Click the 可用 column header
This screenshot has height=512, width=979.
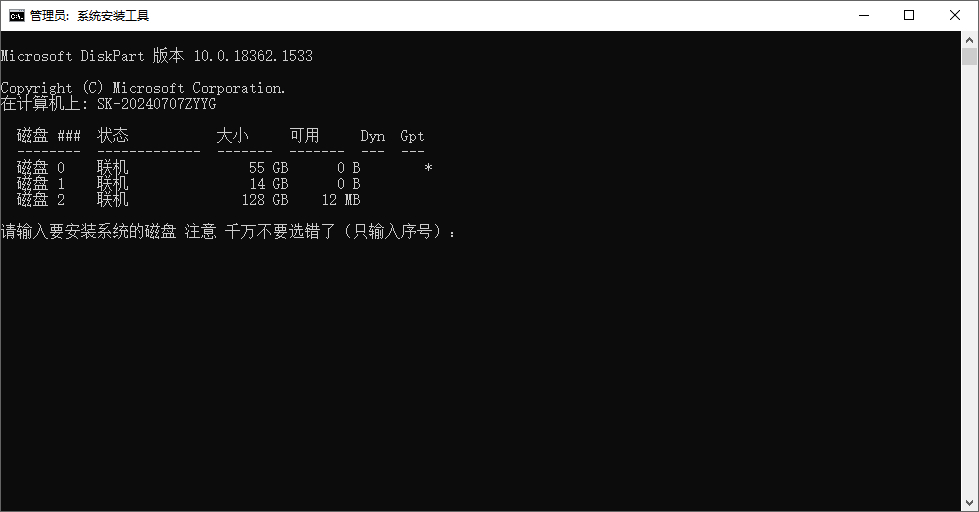pyautogui.click(x=304, y=135)
